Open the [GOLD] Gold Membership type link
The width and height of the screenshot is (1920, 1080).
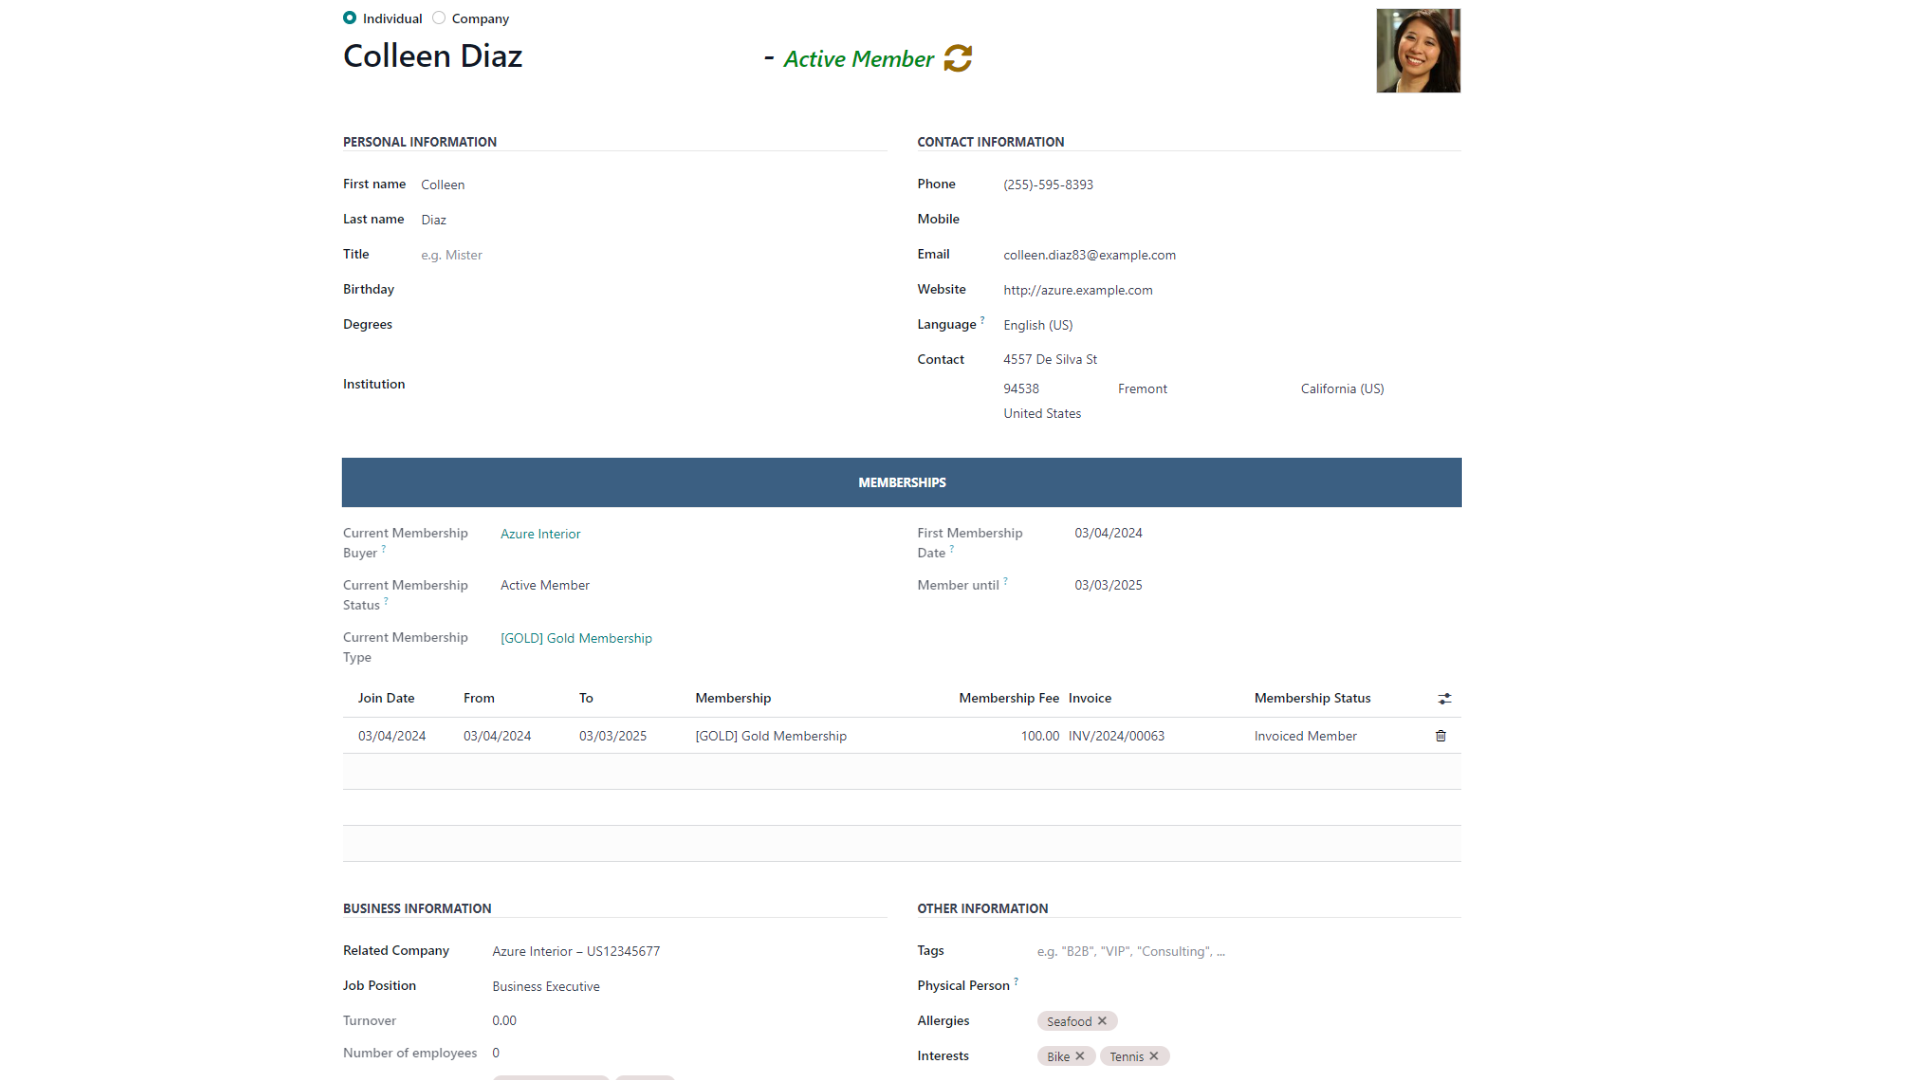pyautogui.click(x=576, y=638)
